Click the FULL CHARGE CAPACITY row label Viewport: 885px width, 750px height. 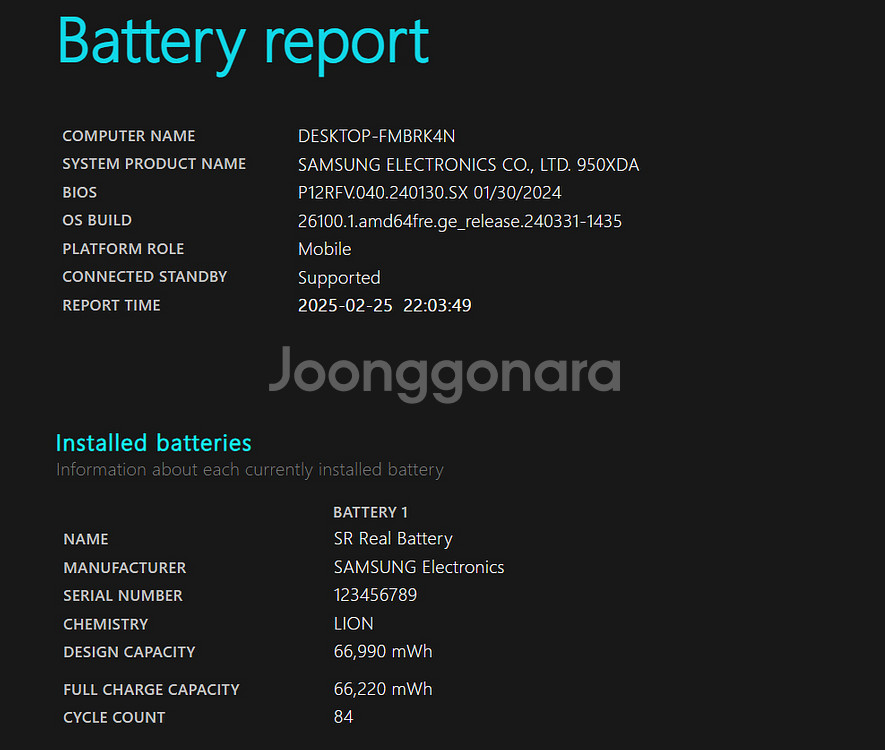pos(151,690)
